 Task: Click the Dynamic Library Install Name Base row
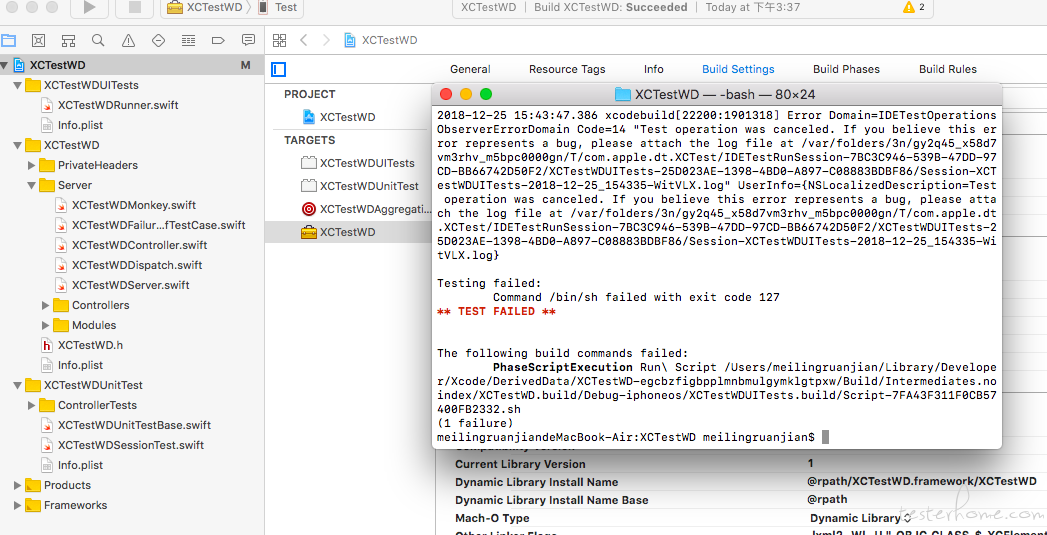pyautogui.click(x=741, y=500)
